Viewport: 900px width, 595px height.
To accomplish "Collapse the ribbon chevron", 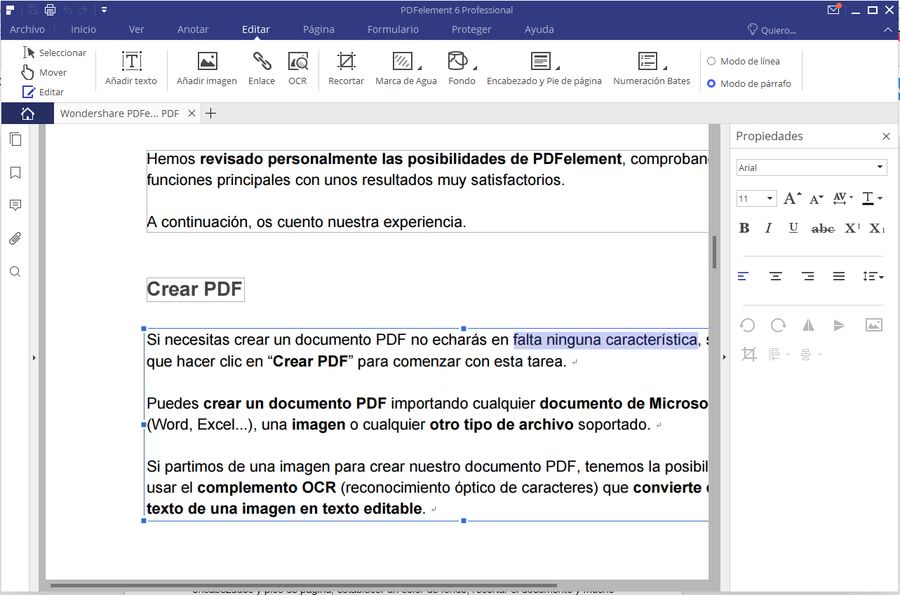I will coord(888,29).
